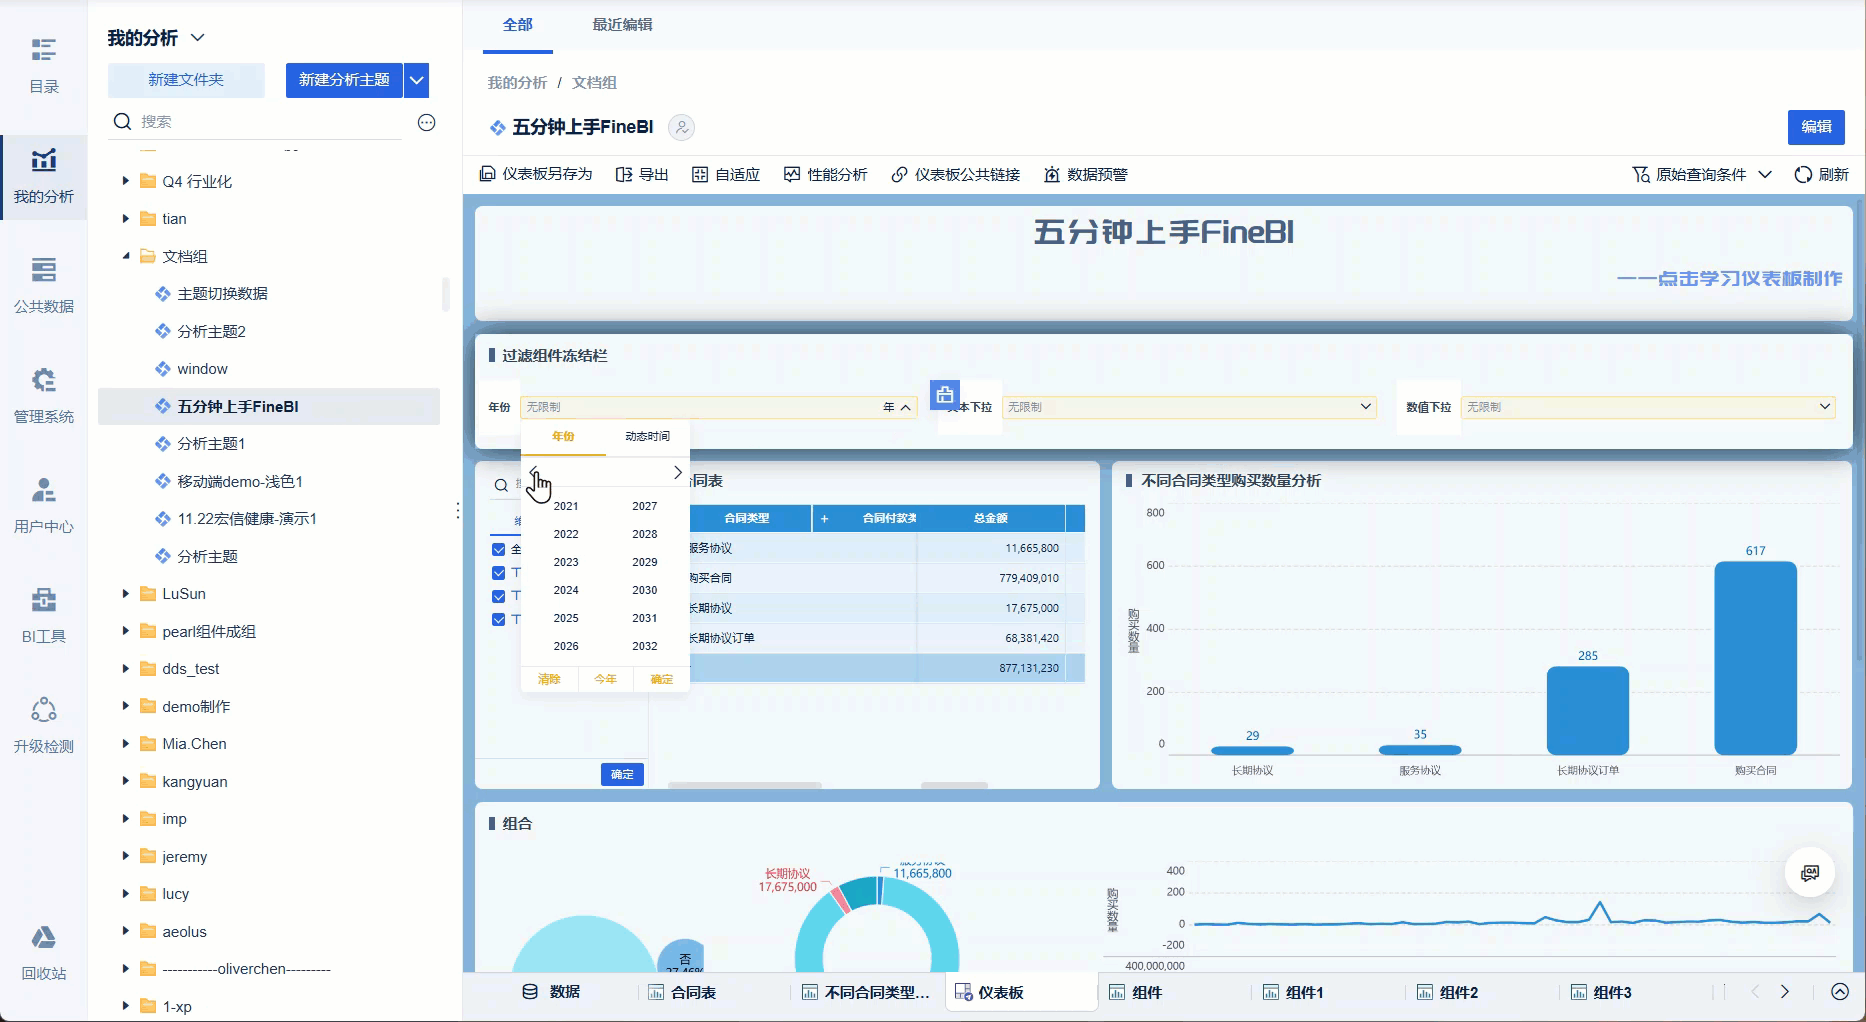
Task: Click 仪表板另存为 in the dashboard toolbar
Action: click(x=536, y=174)
